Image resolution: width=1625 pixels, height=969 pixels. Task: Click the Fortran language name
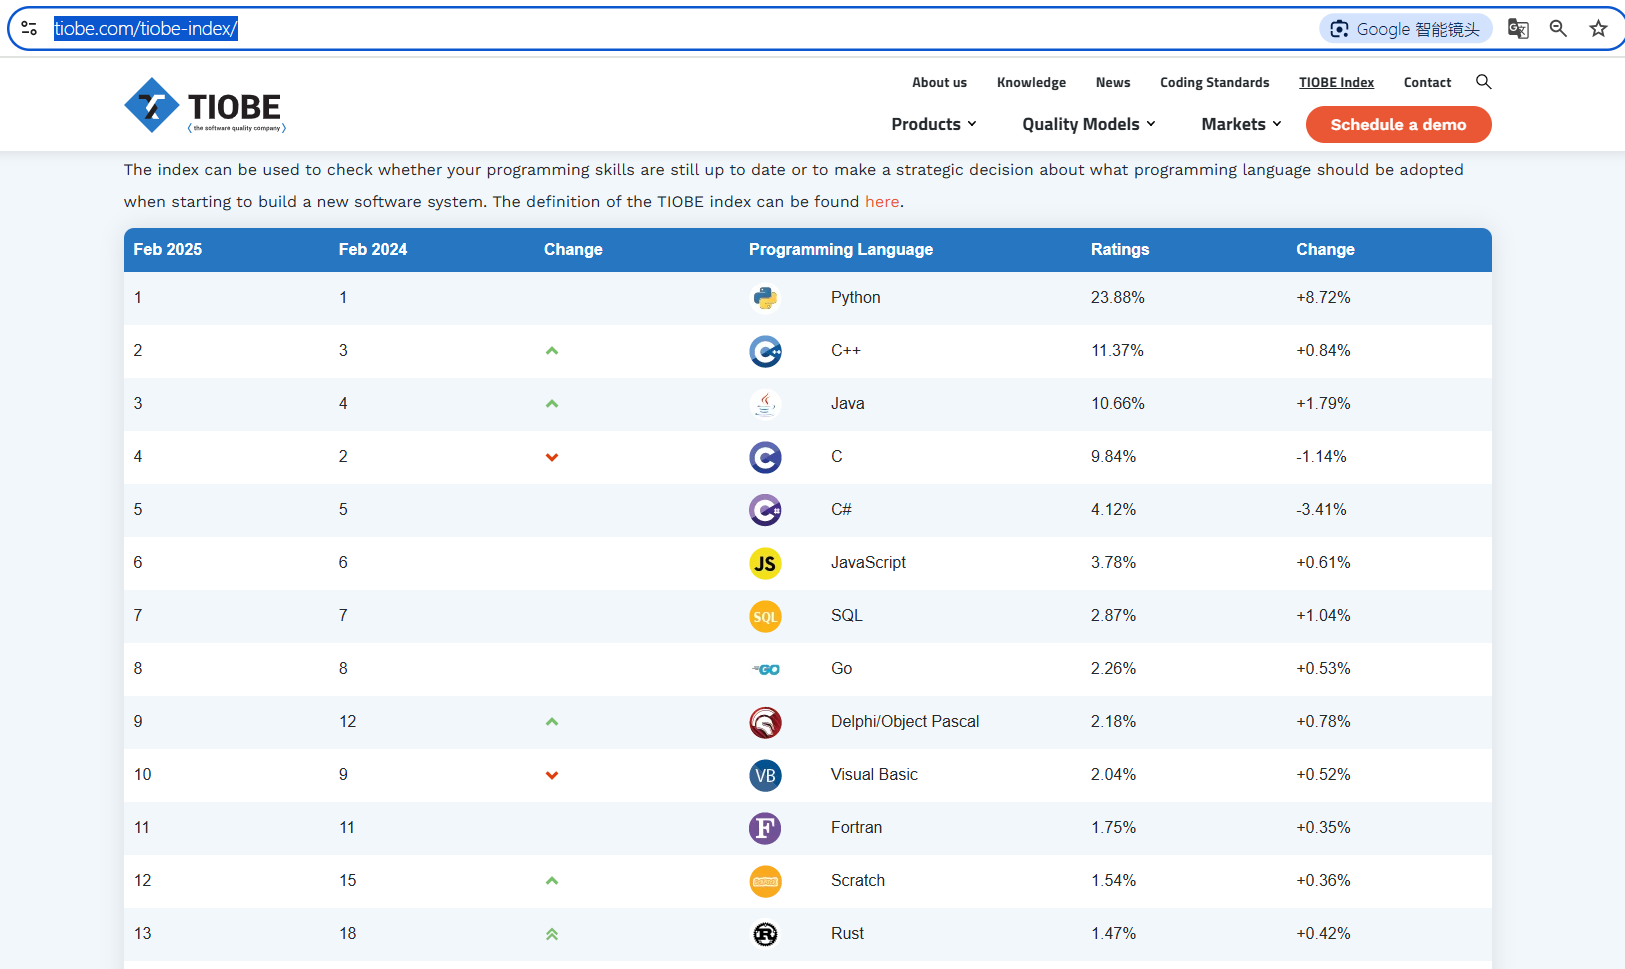856,828
